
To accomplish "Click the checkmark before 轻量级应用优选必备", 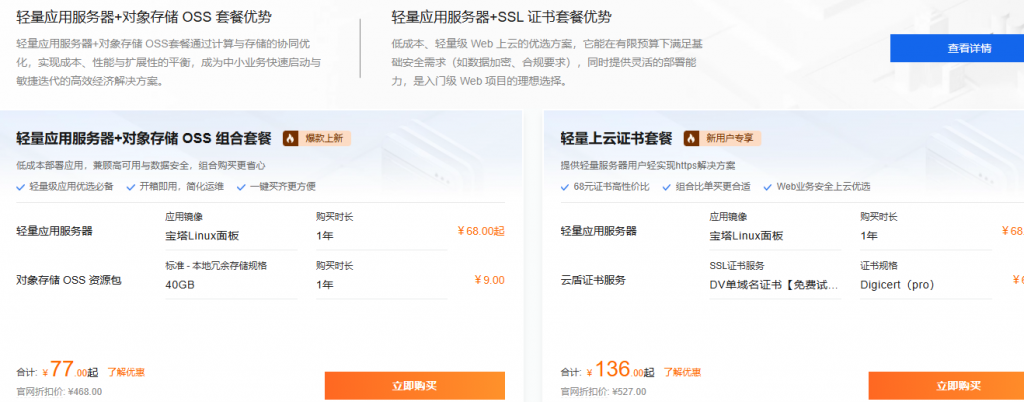I will coord(21,187).
